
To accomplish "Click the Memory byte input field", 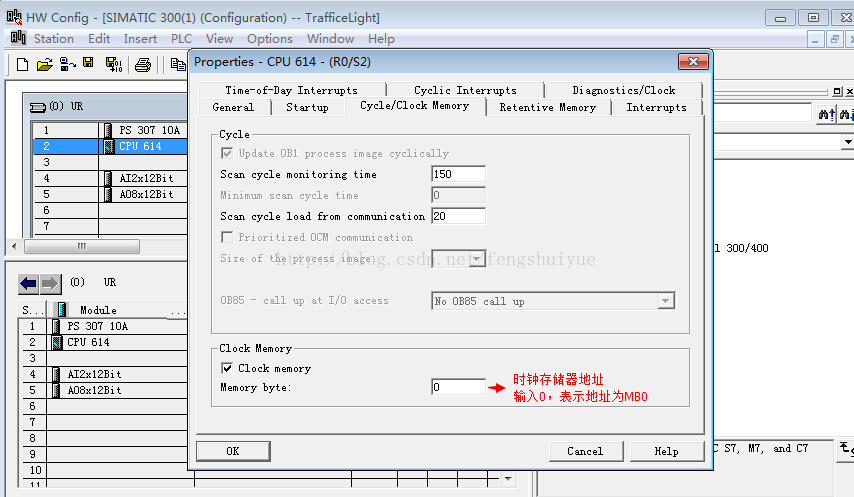I will click(458, 387).
